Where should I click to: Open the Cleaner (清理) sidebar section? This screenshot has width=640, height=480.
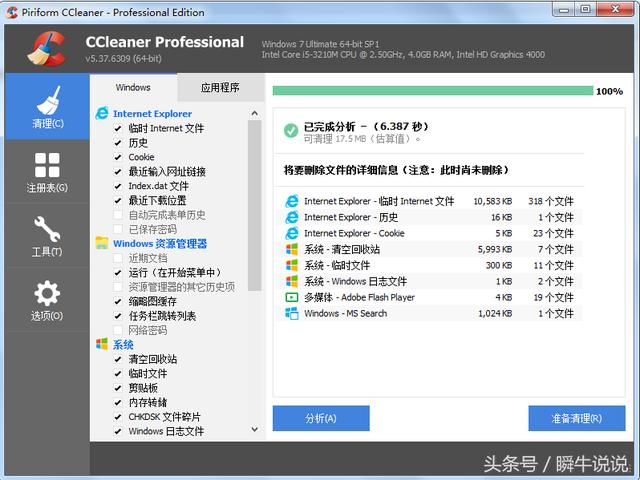tap(47, 107)
